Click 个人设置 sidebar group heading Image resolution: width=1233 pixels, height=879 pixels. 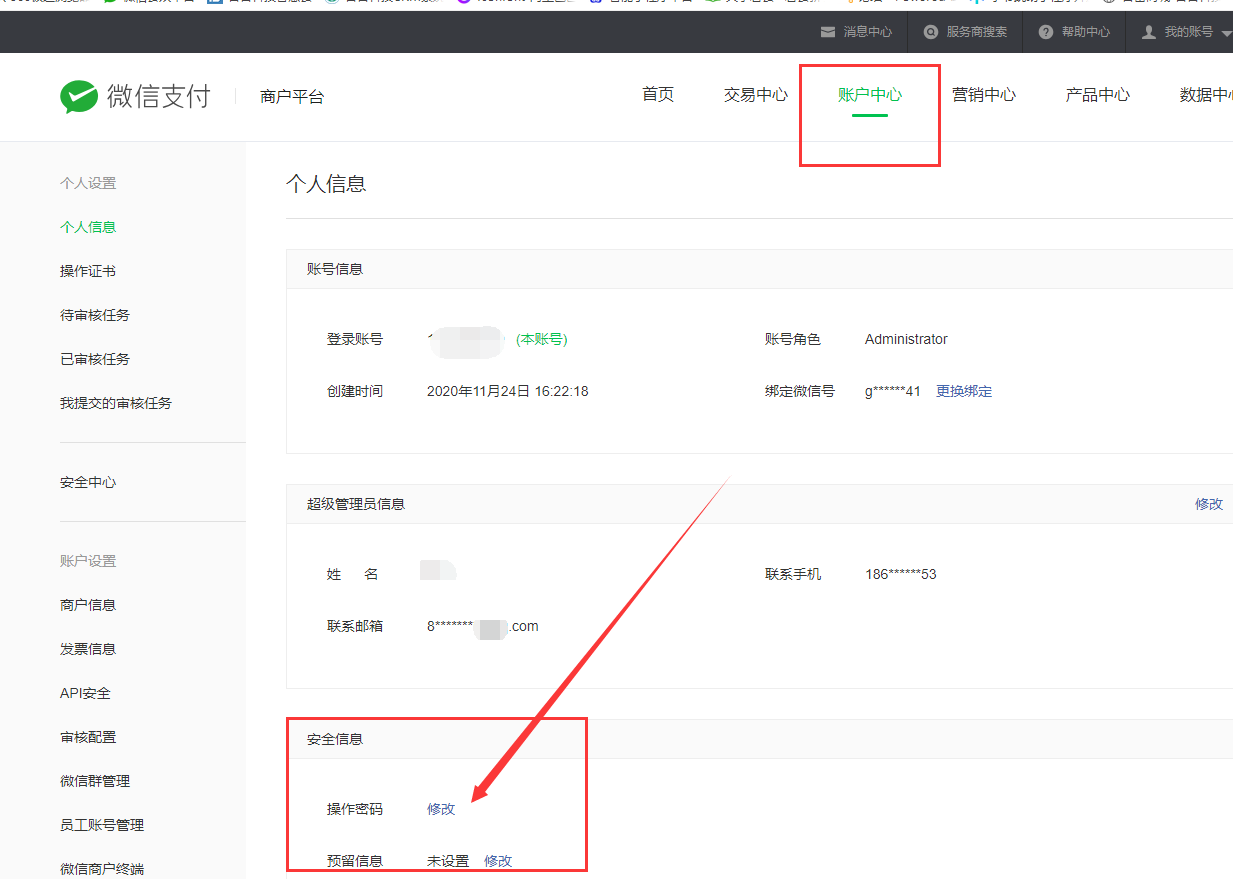pyautogui.click(x=88, y=183)
